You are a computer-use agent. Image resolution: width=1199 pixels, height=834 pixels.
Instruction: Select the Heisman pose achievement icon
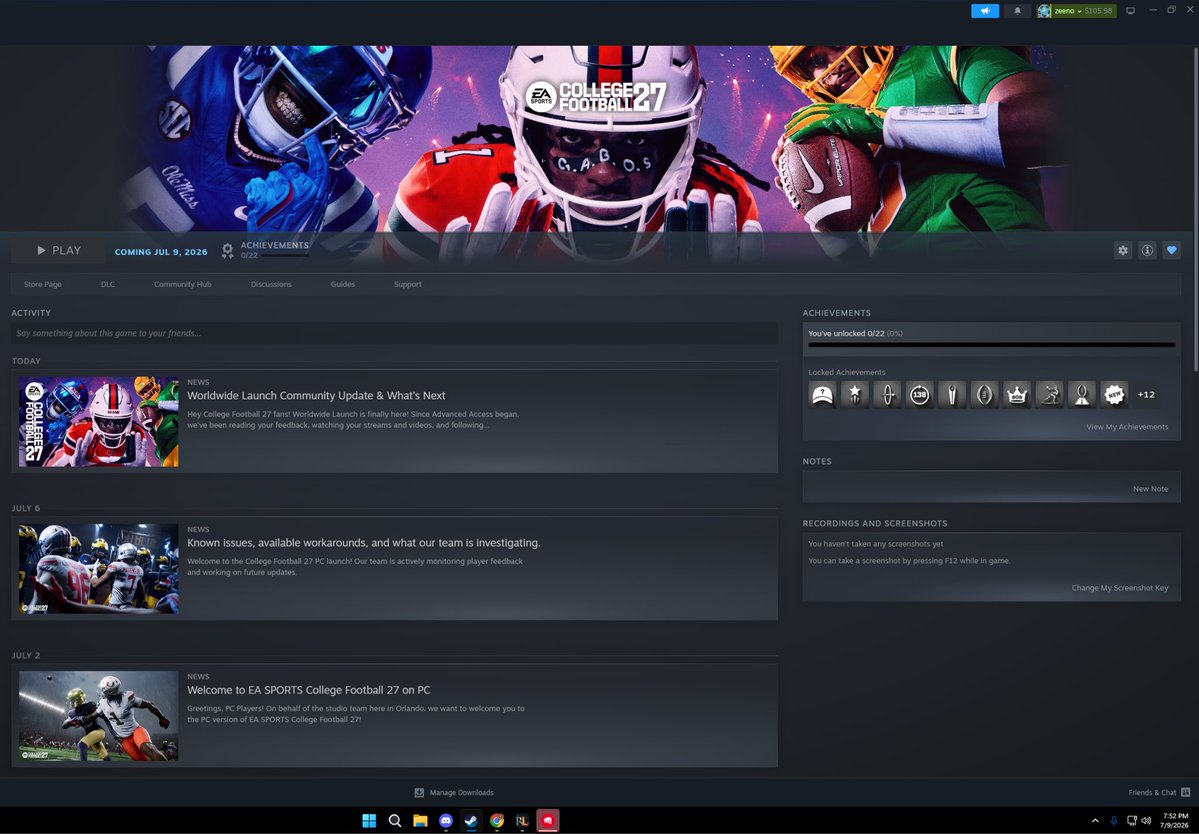click(x=1049, y=394)
